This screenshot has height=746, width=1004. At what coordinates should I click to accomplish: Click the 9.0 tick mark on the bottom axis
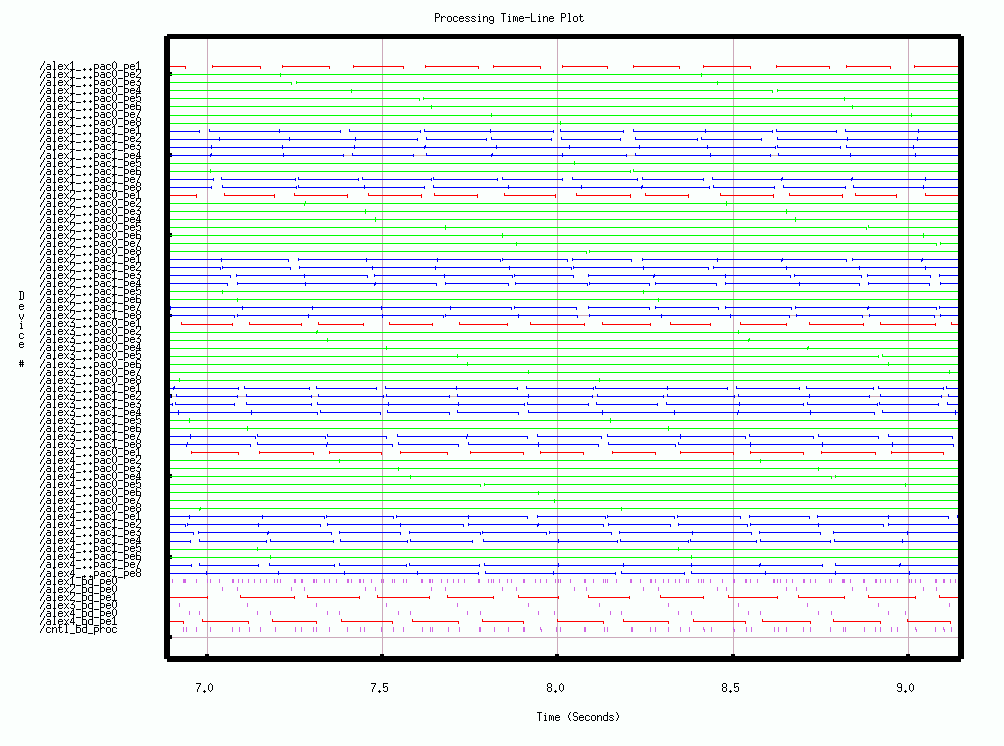coord(908,656)
